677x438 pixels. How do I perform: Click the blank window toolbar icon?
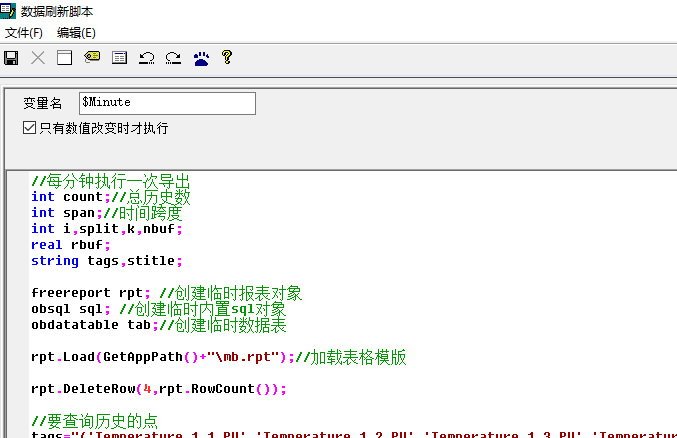(x=65, y=57)
